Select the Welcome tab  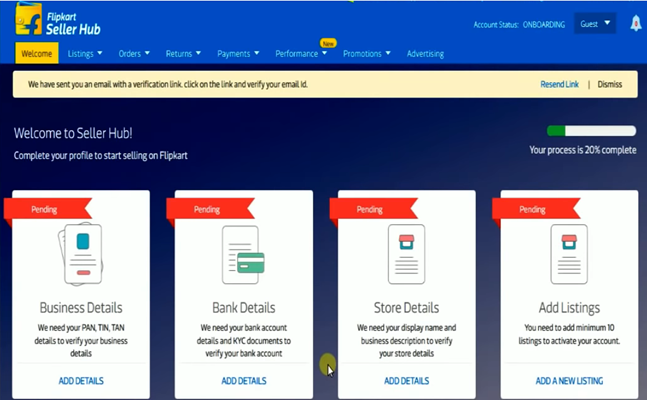point(37,53)
